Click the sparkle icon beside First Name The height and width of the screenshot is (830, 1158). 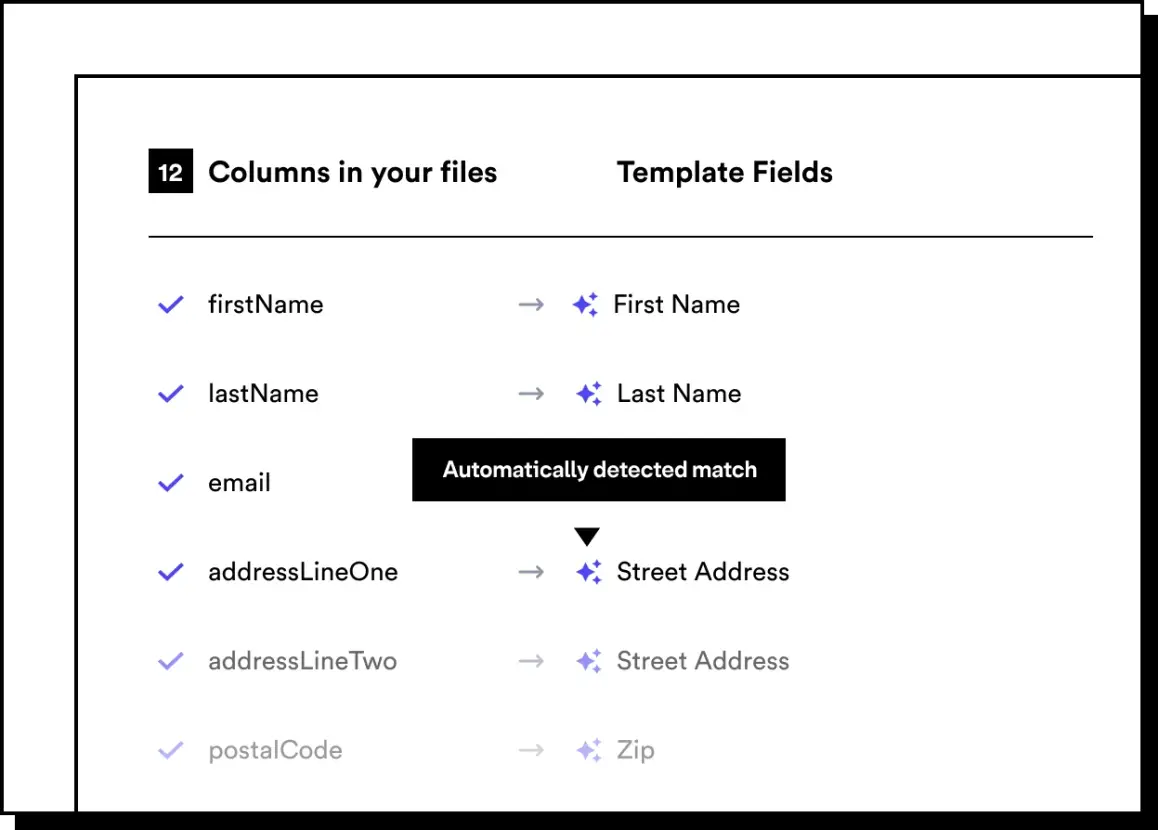[x=586, y=305]
